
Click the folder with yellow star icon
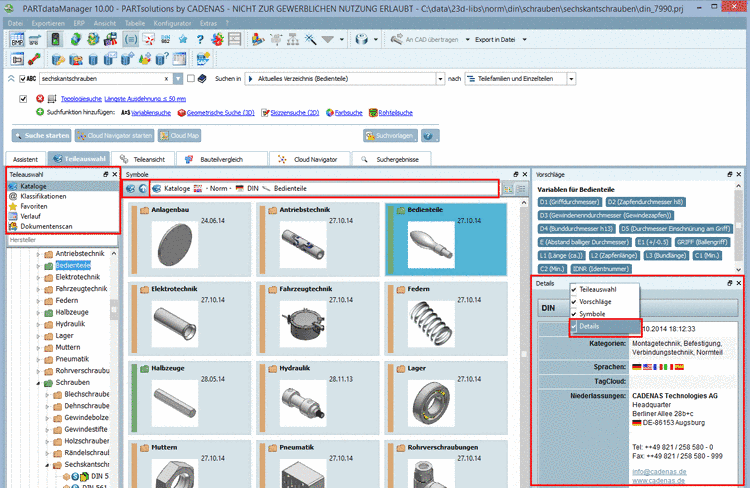click(x=203, y=59)
